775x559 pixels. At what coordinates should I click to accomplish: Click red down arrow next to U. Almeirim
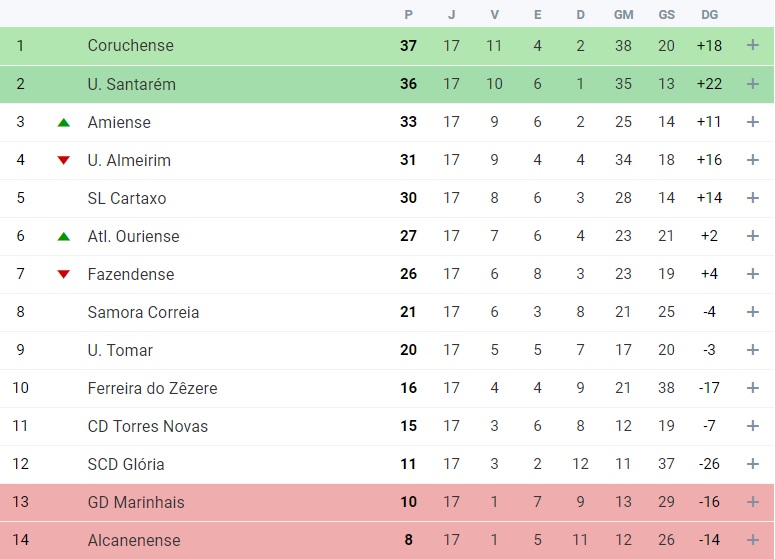[x=63, y=160]
